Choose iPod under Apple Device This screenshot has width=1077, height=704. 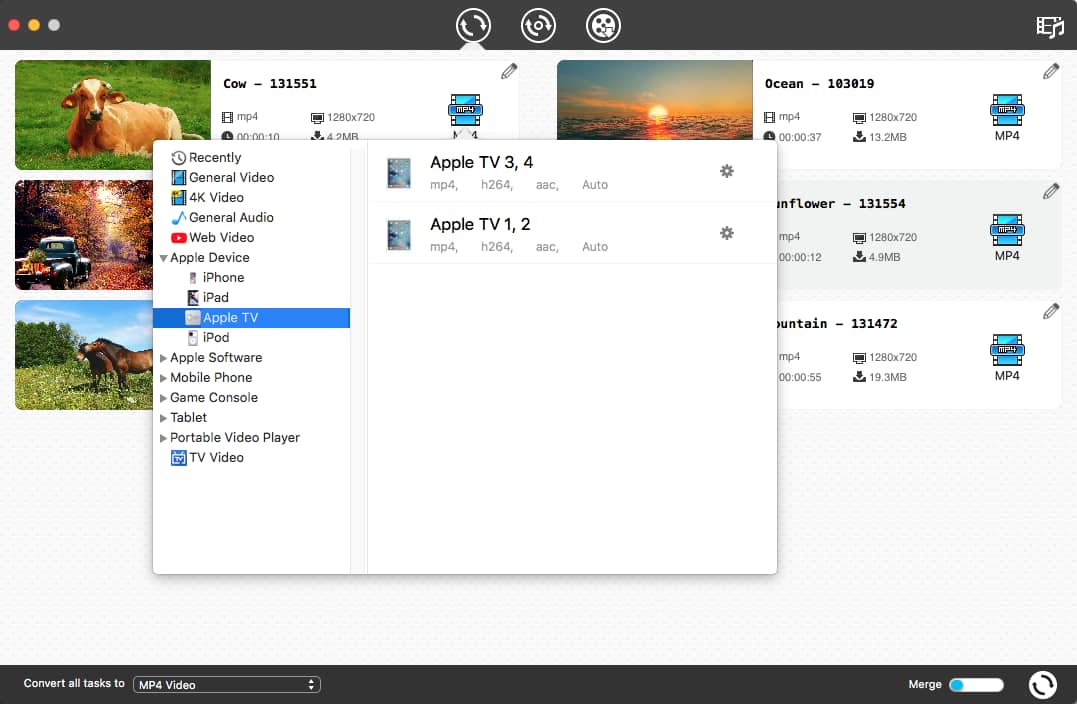pos(208,337)
